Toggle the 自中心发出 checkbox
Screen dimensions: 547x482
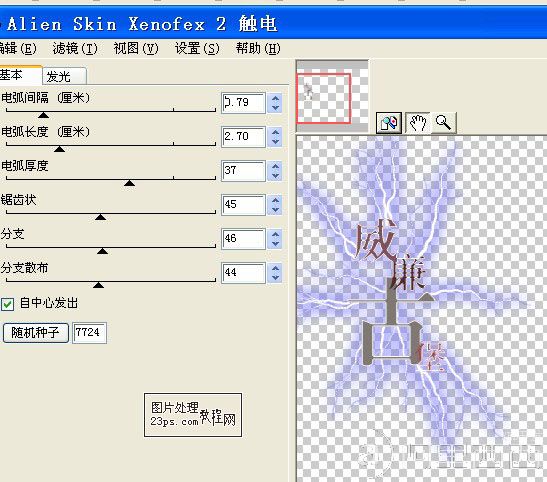pyautogui.click(x=7, y=304)
